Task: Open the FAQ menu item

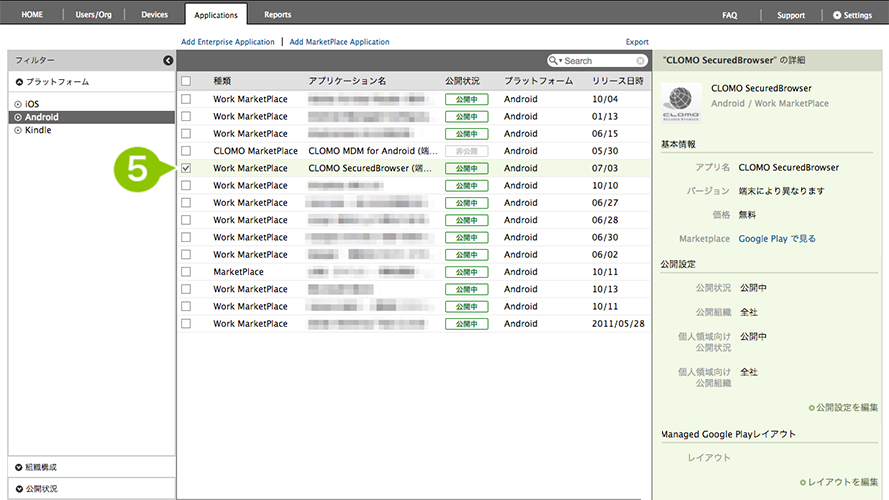Action: tap(730, 15)
